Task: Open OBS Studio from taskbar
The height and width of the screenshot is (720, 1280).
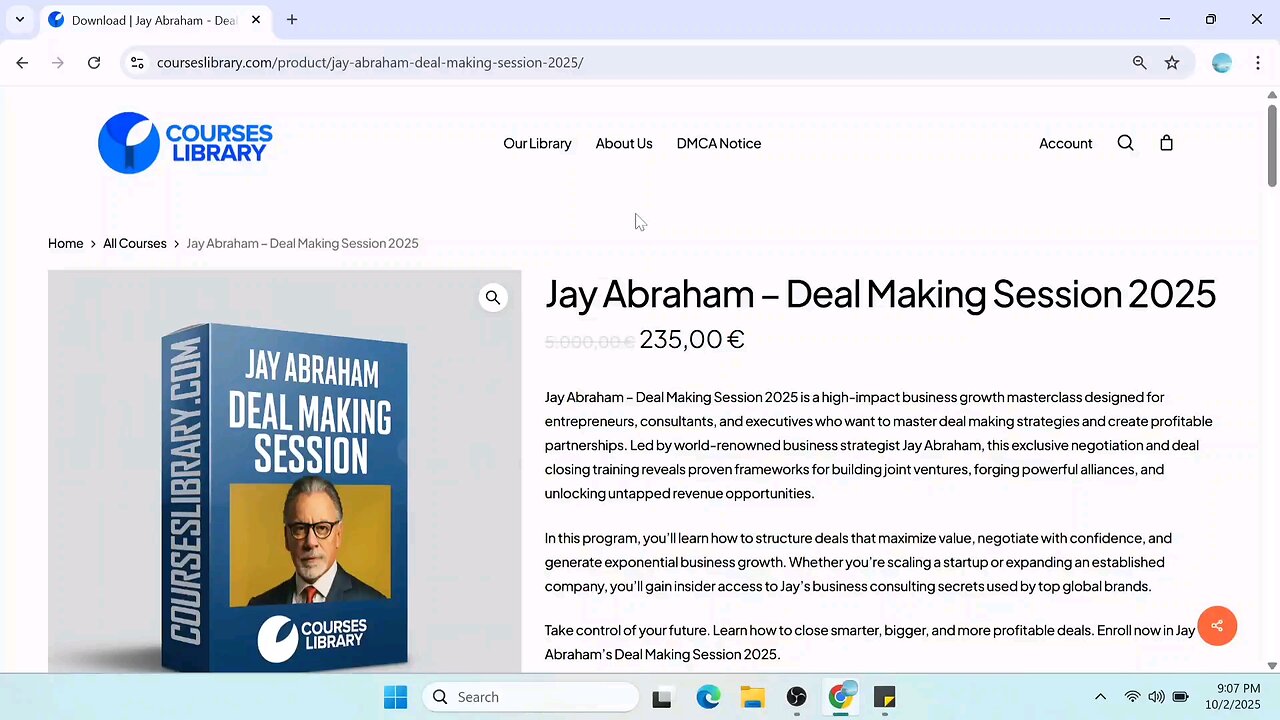Action: (x=797, y=697)
